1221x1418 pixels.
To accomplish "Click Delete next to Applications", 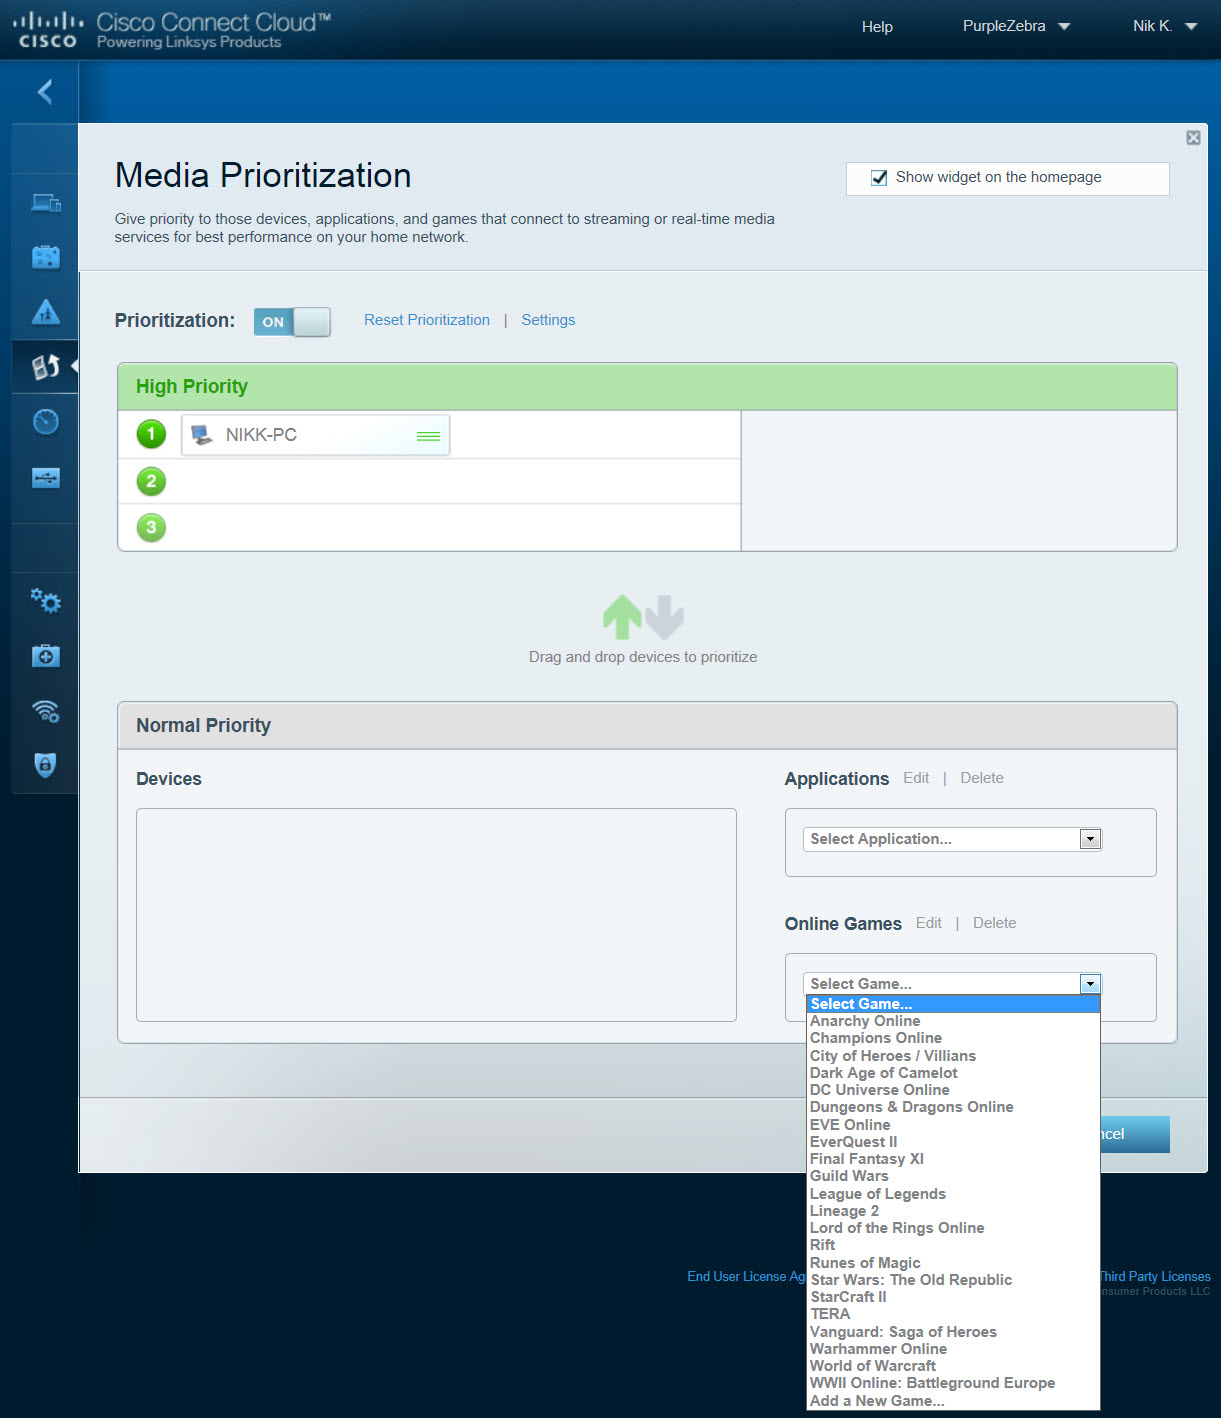I will click(x=982, y=778).
